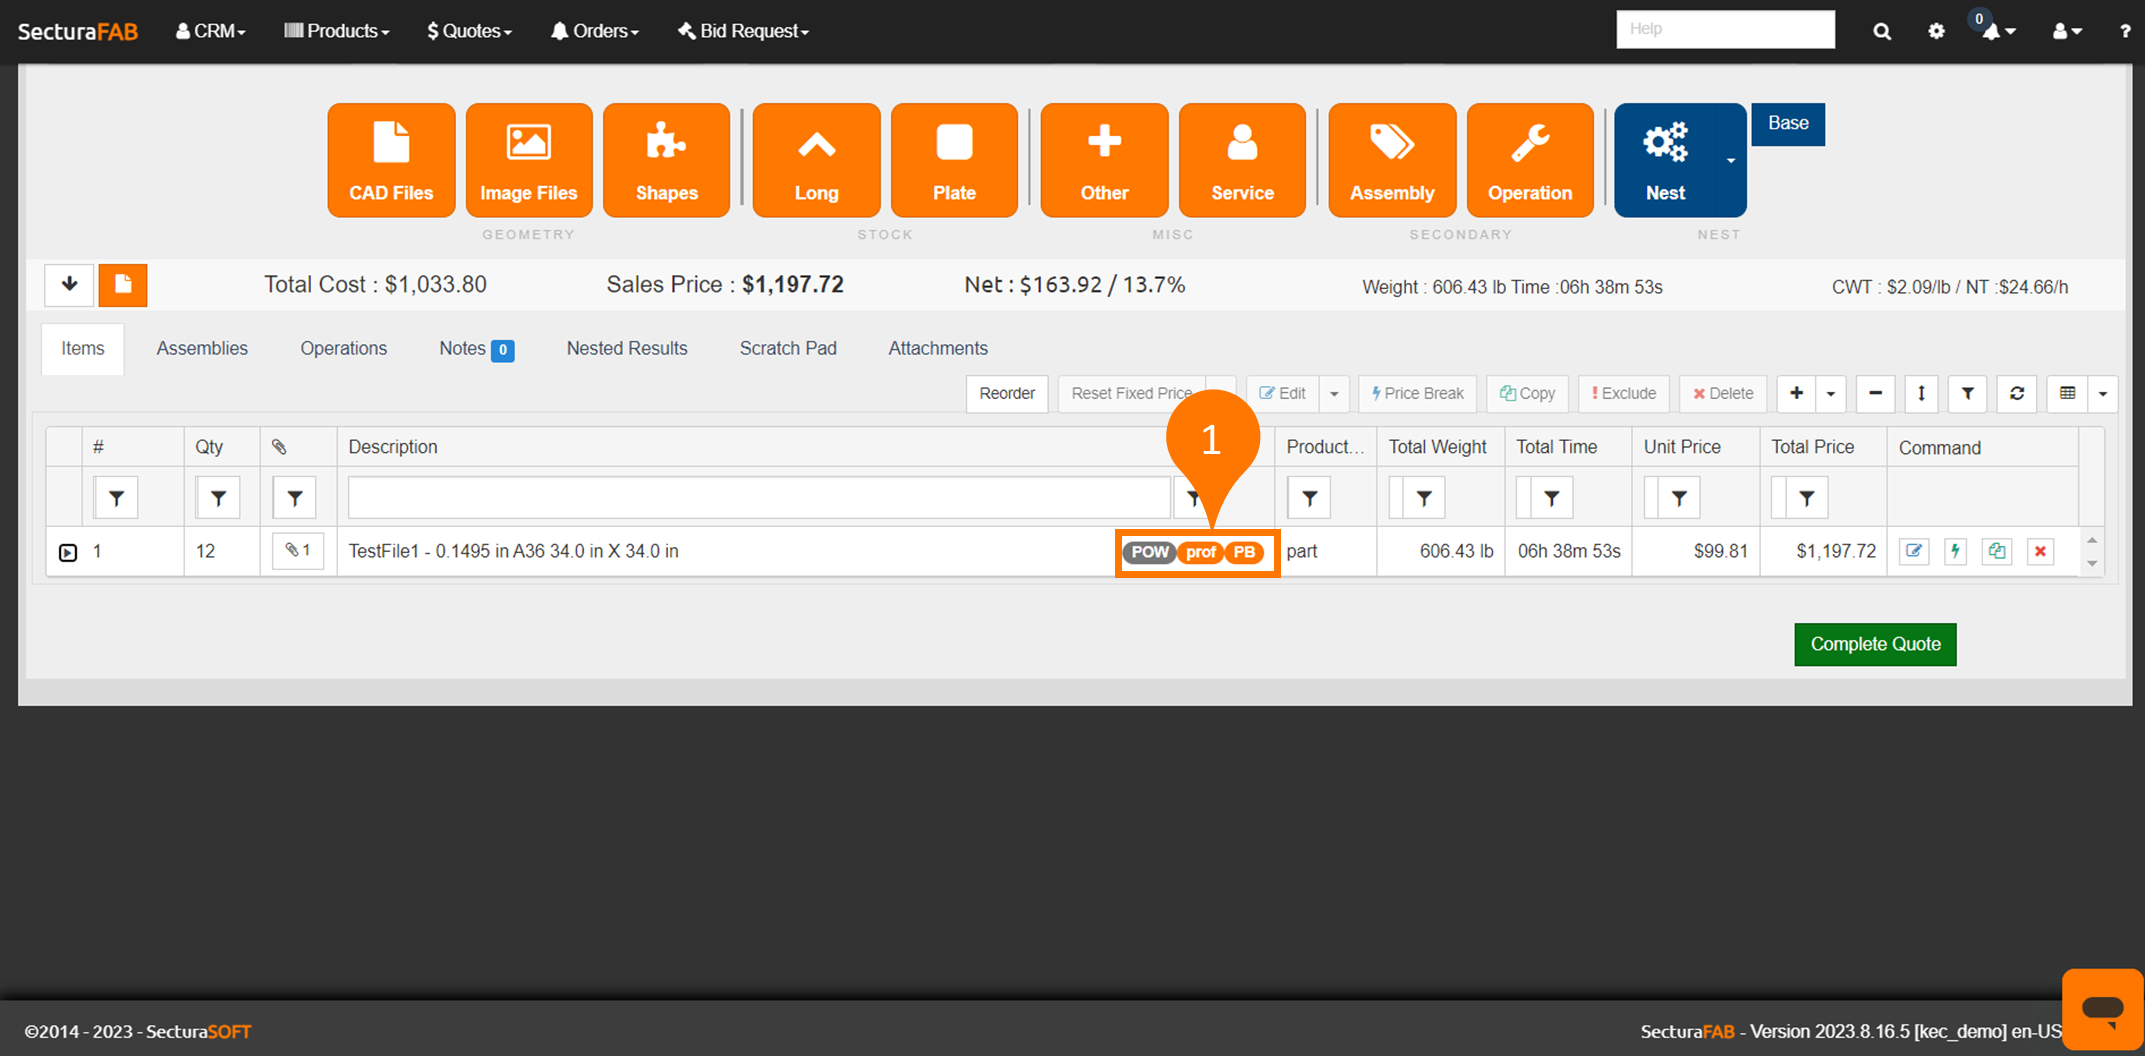Toggle the POW badge on TestFile1
Image resolution: width=2145 pixels, height=1056 pixels.
1149,552
